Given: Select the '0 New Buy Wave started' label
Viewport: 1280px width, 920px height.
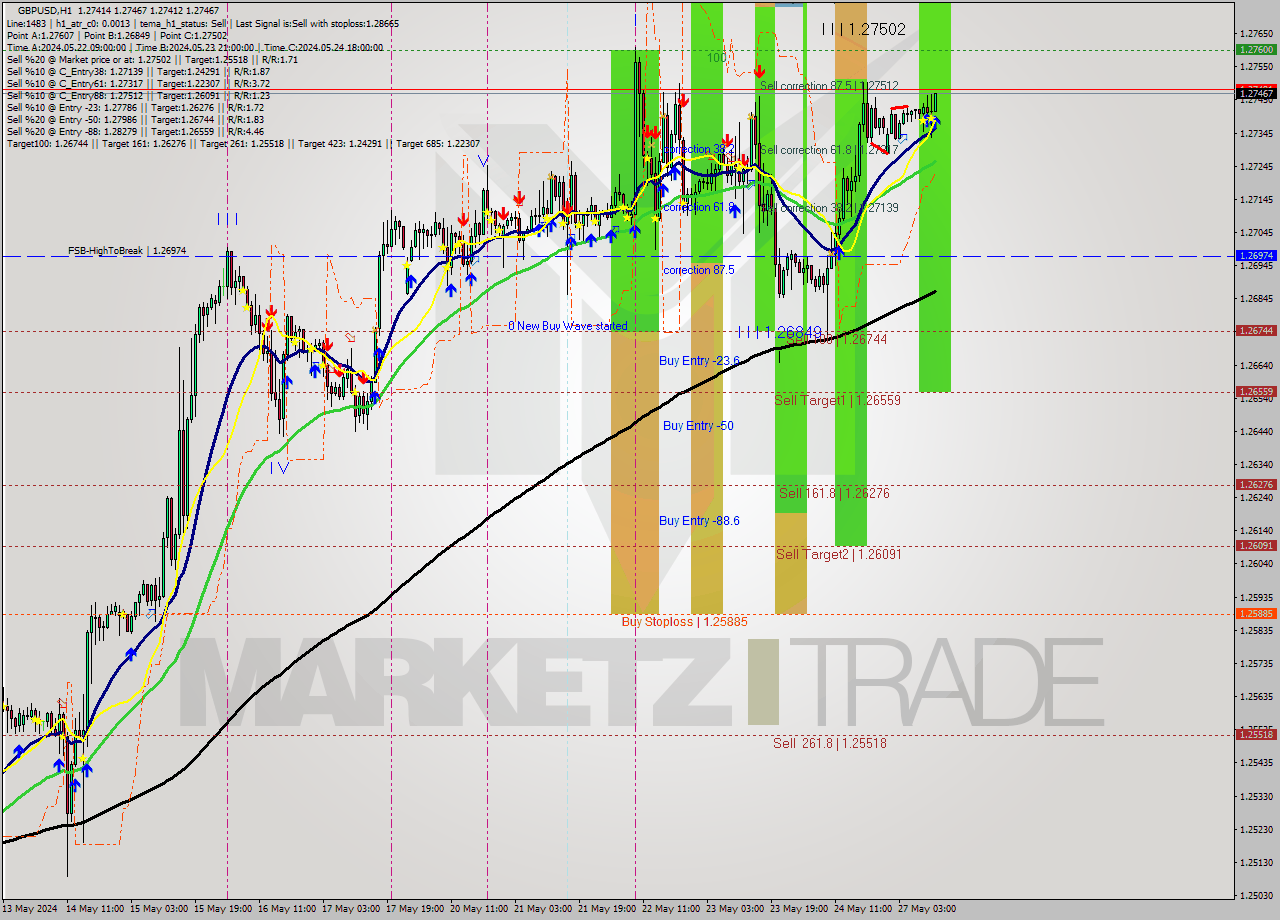Looking at the screenshot, I should (x=567, y=326).
